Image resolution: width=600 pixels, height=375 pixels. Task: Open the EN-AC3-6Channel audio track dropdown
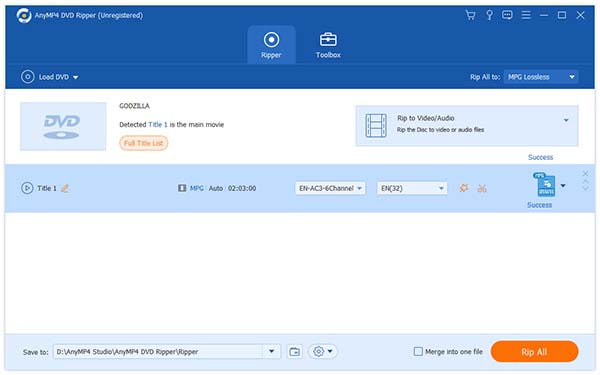pyautogui.click(x=330, y=188)
